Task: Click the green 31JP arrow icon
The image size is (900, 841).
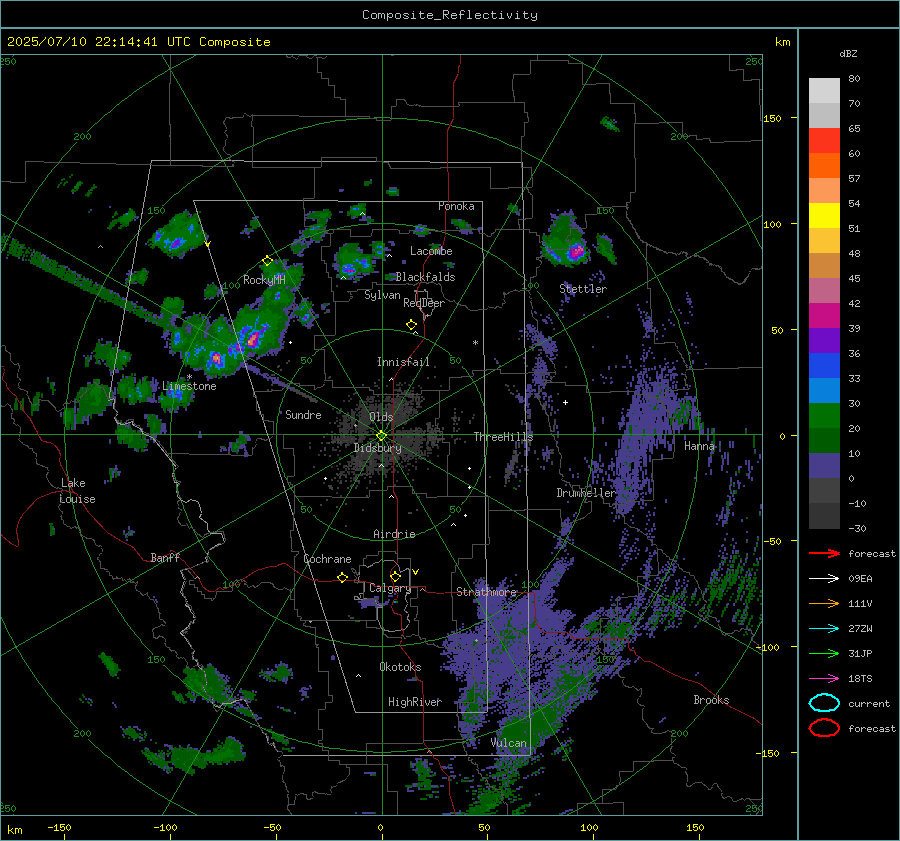Action: coord(824,653)
